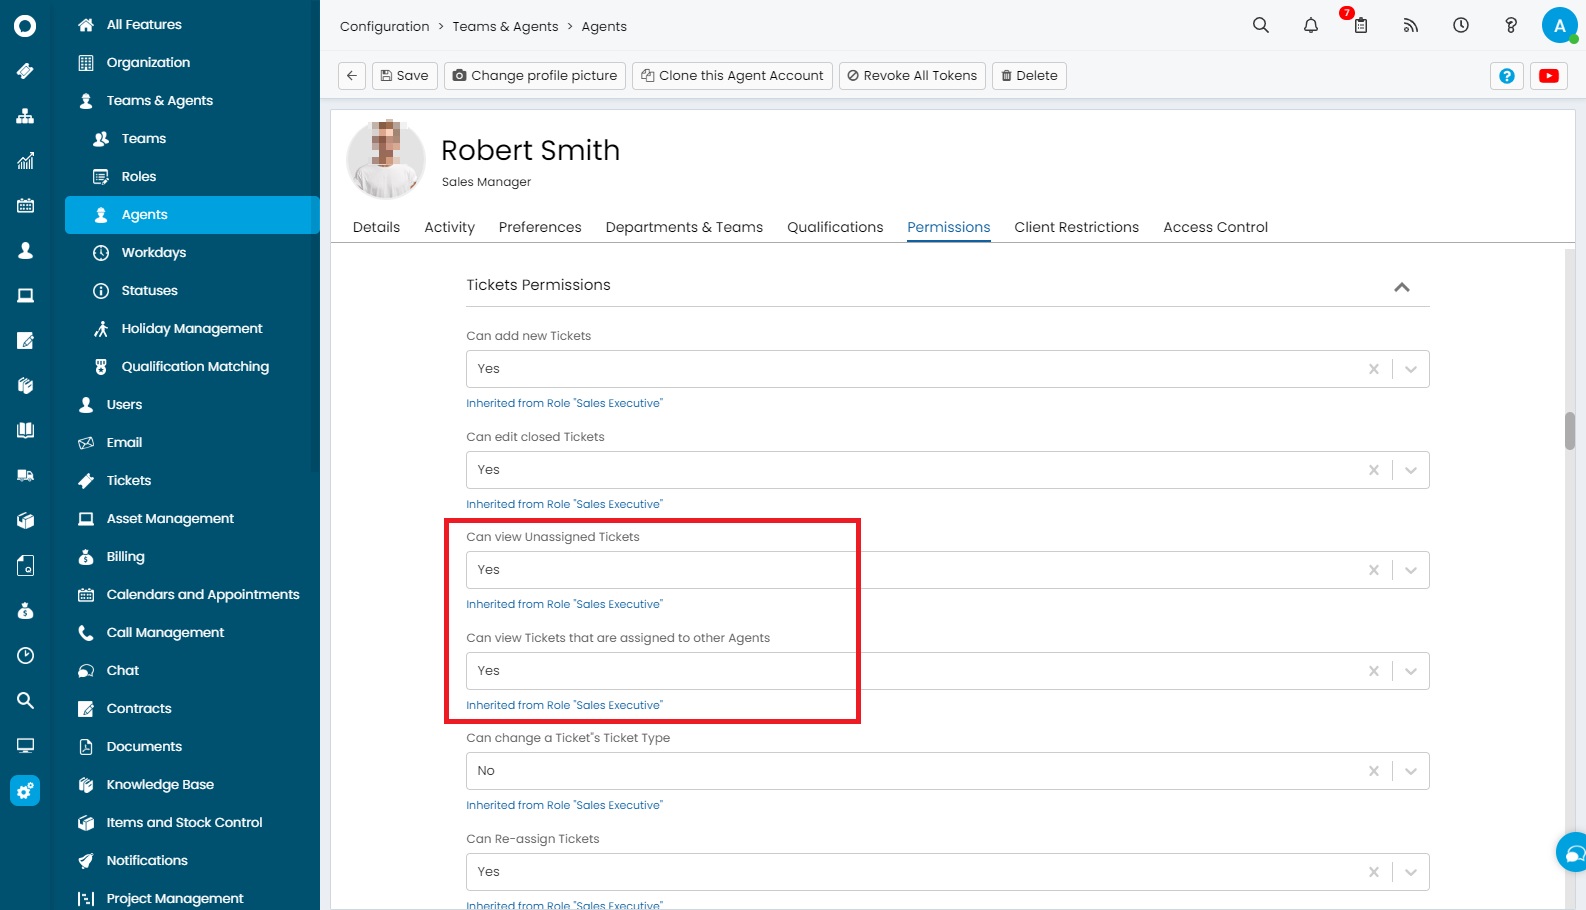Open 'Can change a Ticket's Ticket Type' dropdown
The image size is (1586, 910).
tap(1411, 771)
